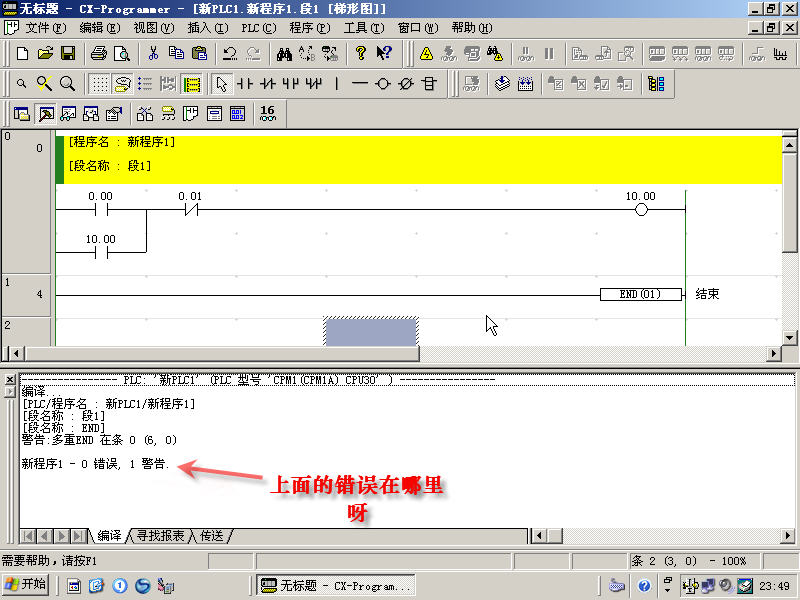
Task: Switch to the 编译 output tab
Action: pyautogui.click(x=109, y=536)
